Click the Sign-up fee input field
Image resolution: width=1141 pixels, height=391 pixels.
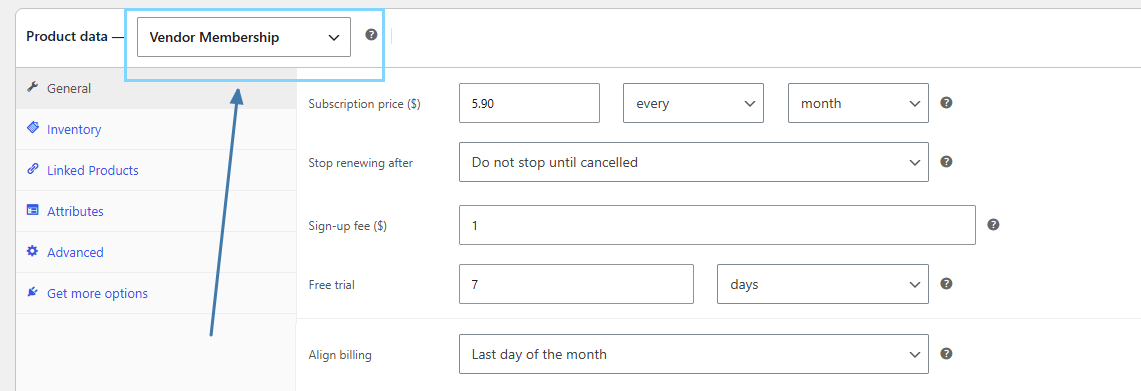(x=717, y=225)
